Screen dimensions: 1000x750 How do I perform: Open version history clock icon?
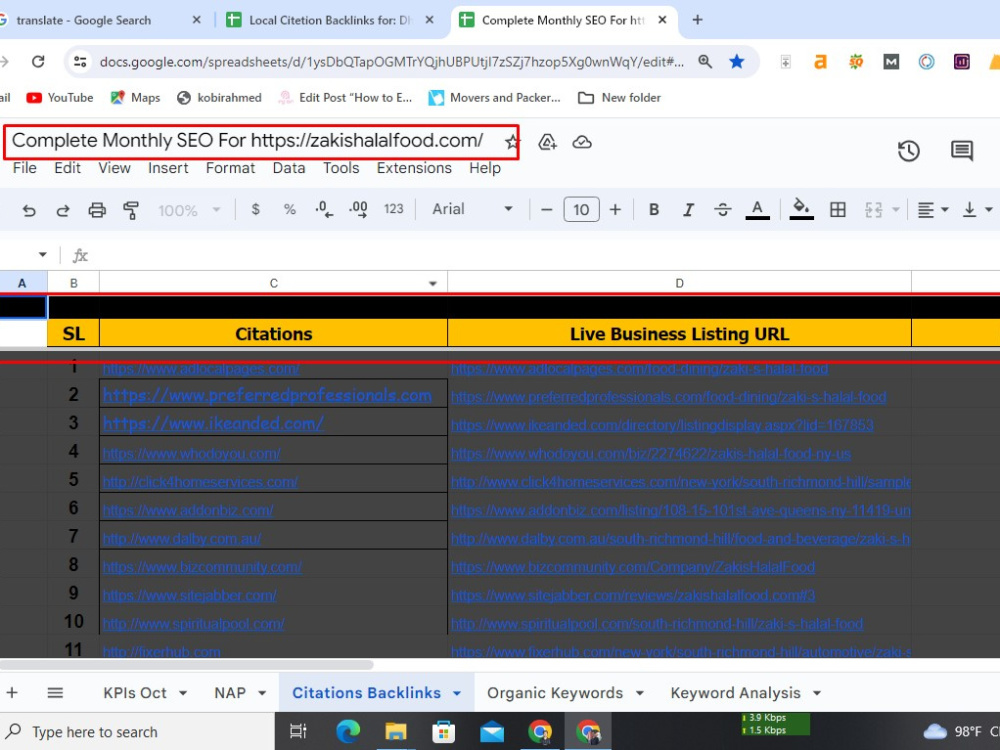coord(908,151)
